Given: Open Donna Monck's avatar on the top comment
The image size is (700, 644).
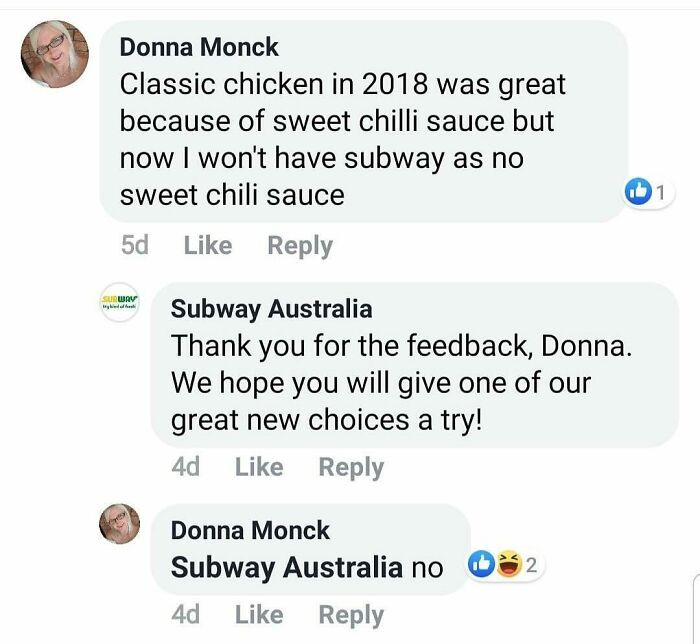Looking at the screenshot, I should click(x=55, y=56).
